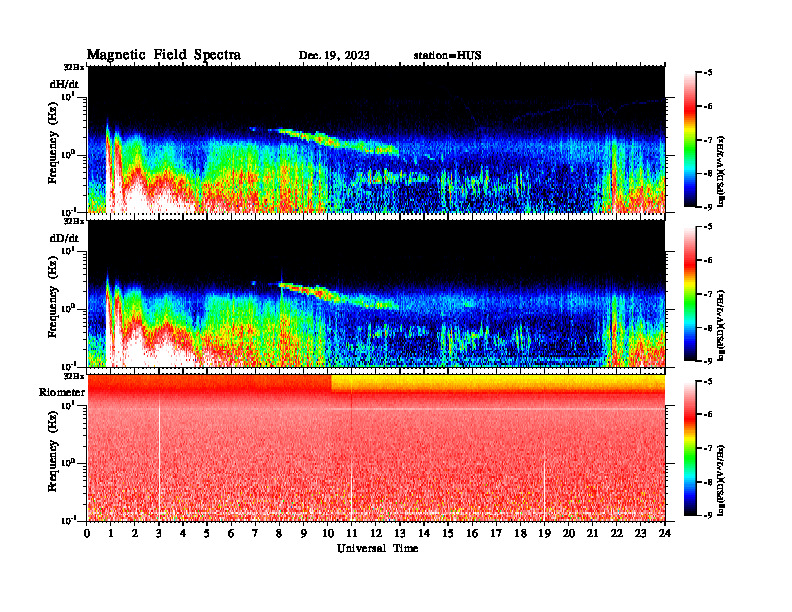The width and height of the screenshot is (792, 612).
Task: Click the -5 tick on Riometer color bar
Action: [708, 382]
